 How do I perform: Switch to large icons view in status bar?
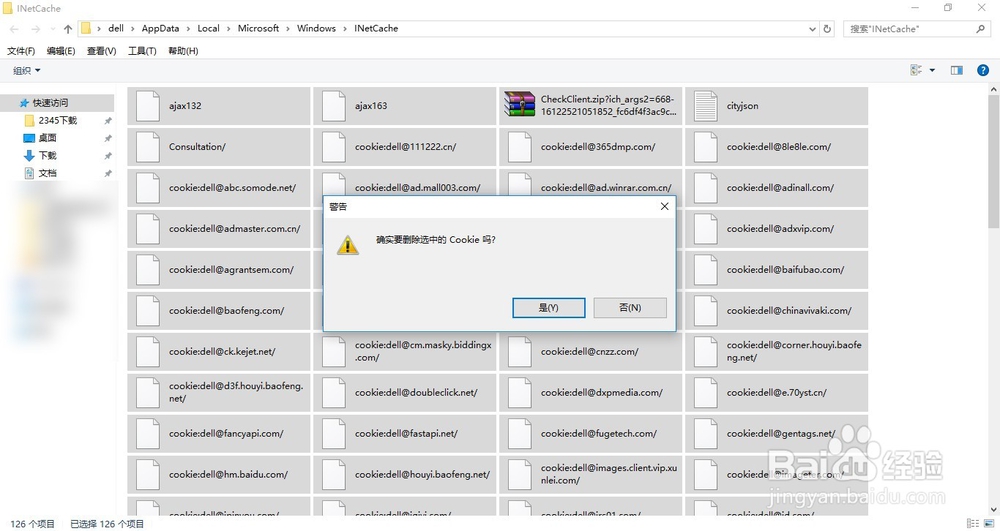989,523
